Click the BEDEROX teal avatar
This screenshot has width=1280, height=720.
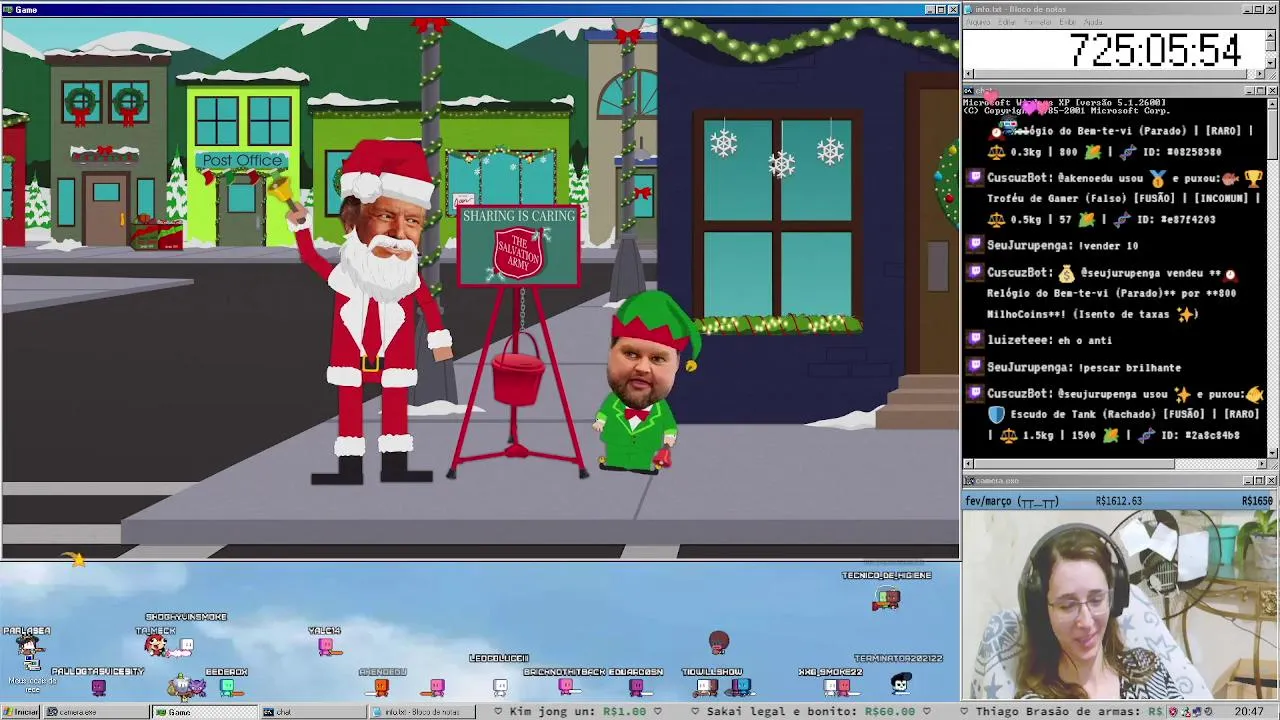click(227, 687)
